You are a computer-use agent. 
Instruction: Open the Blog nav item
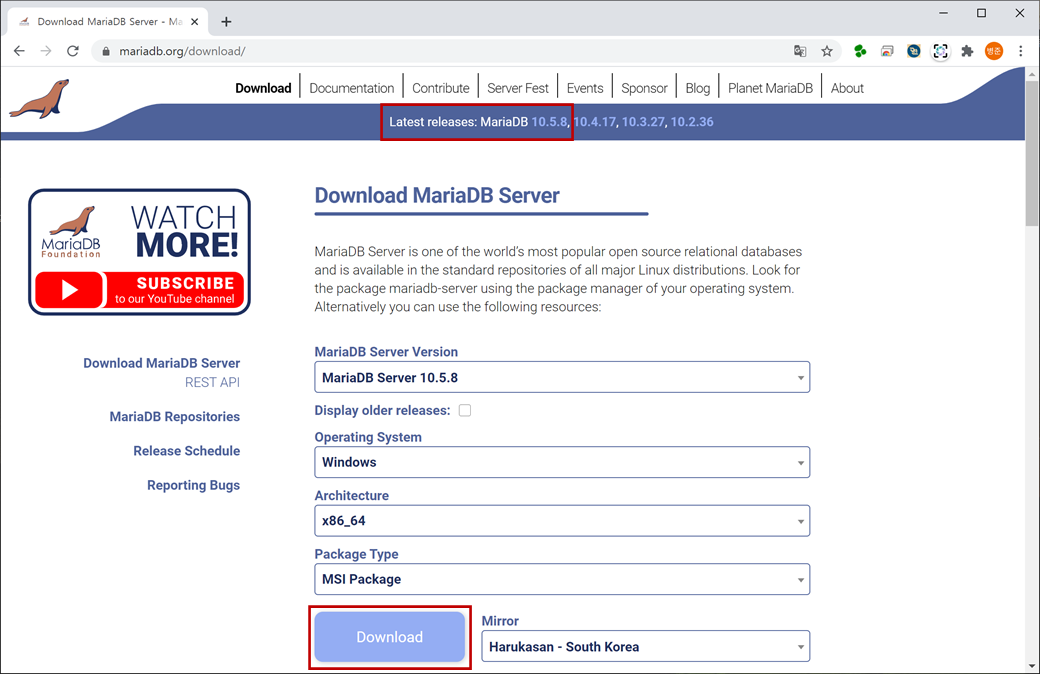[x=698, y=88]
